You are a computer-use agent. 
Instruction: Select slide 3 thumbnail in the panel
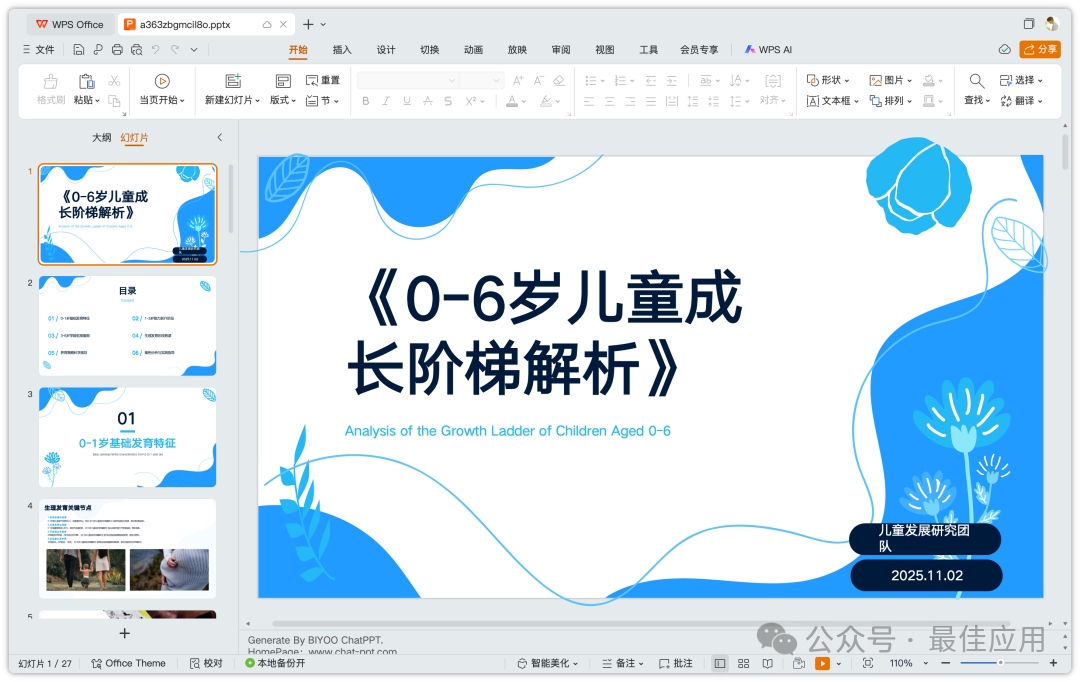[x=127, y=437]
